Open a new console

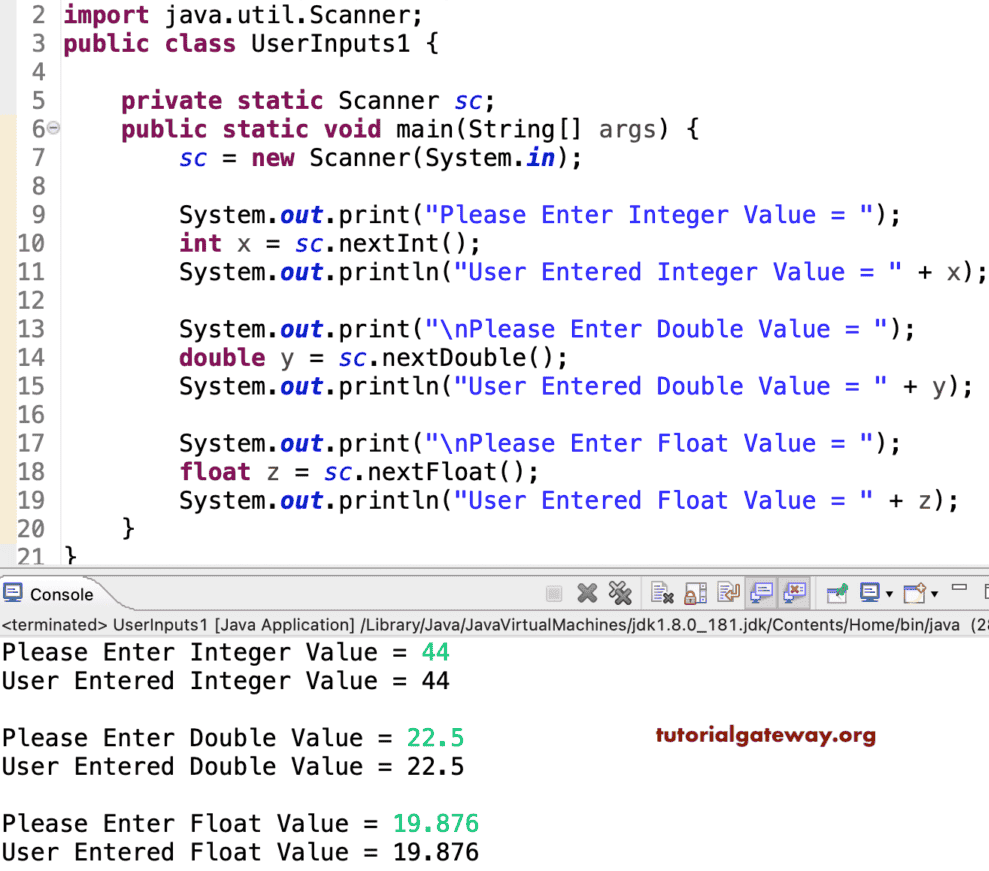pos(915,593)
